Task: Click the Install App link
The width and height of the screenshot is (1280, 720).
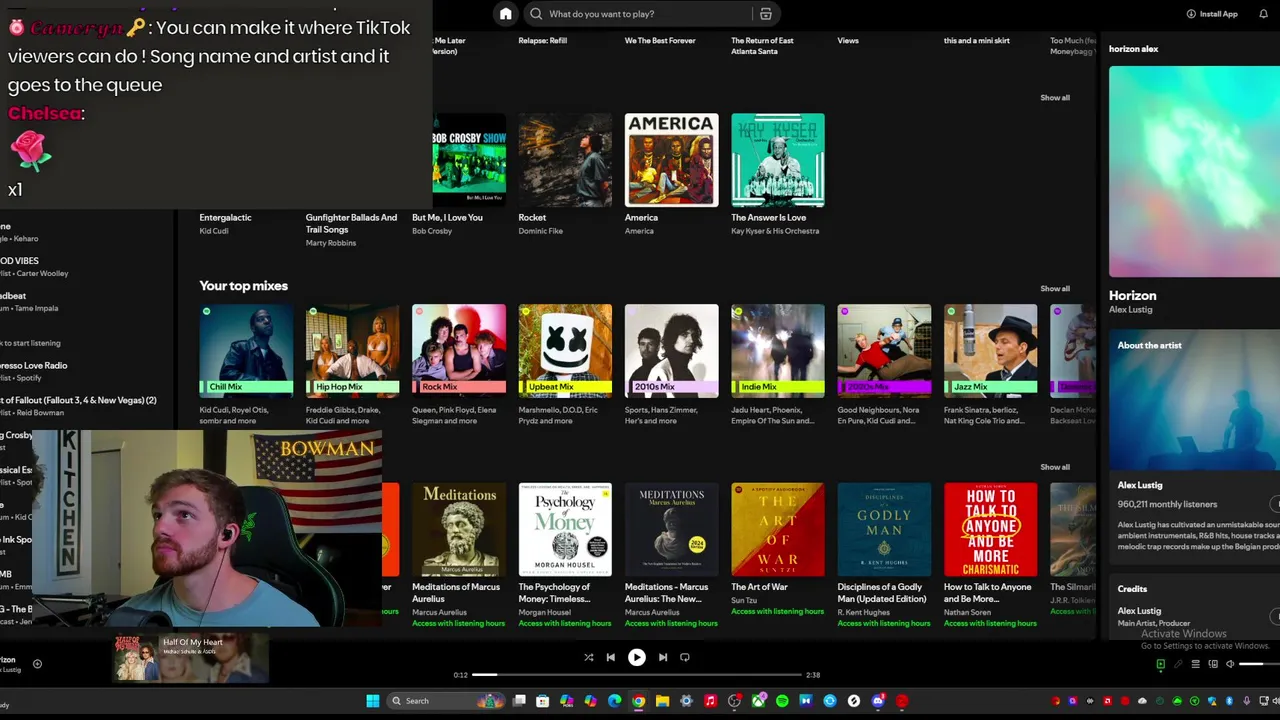Action: click(1212, 14)
